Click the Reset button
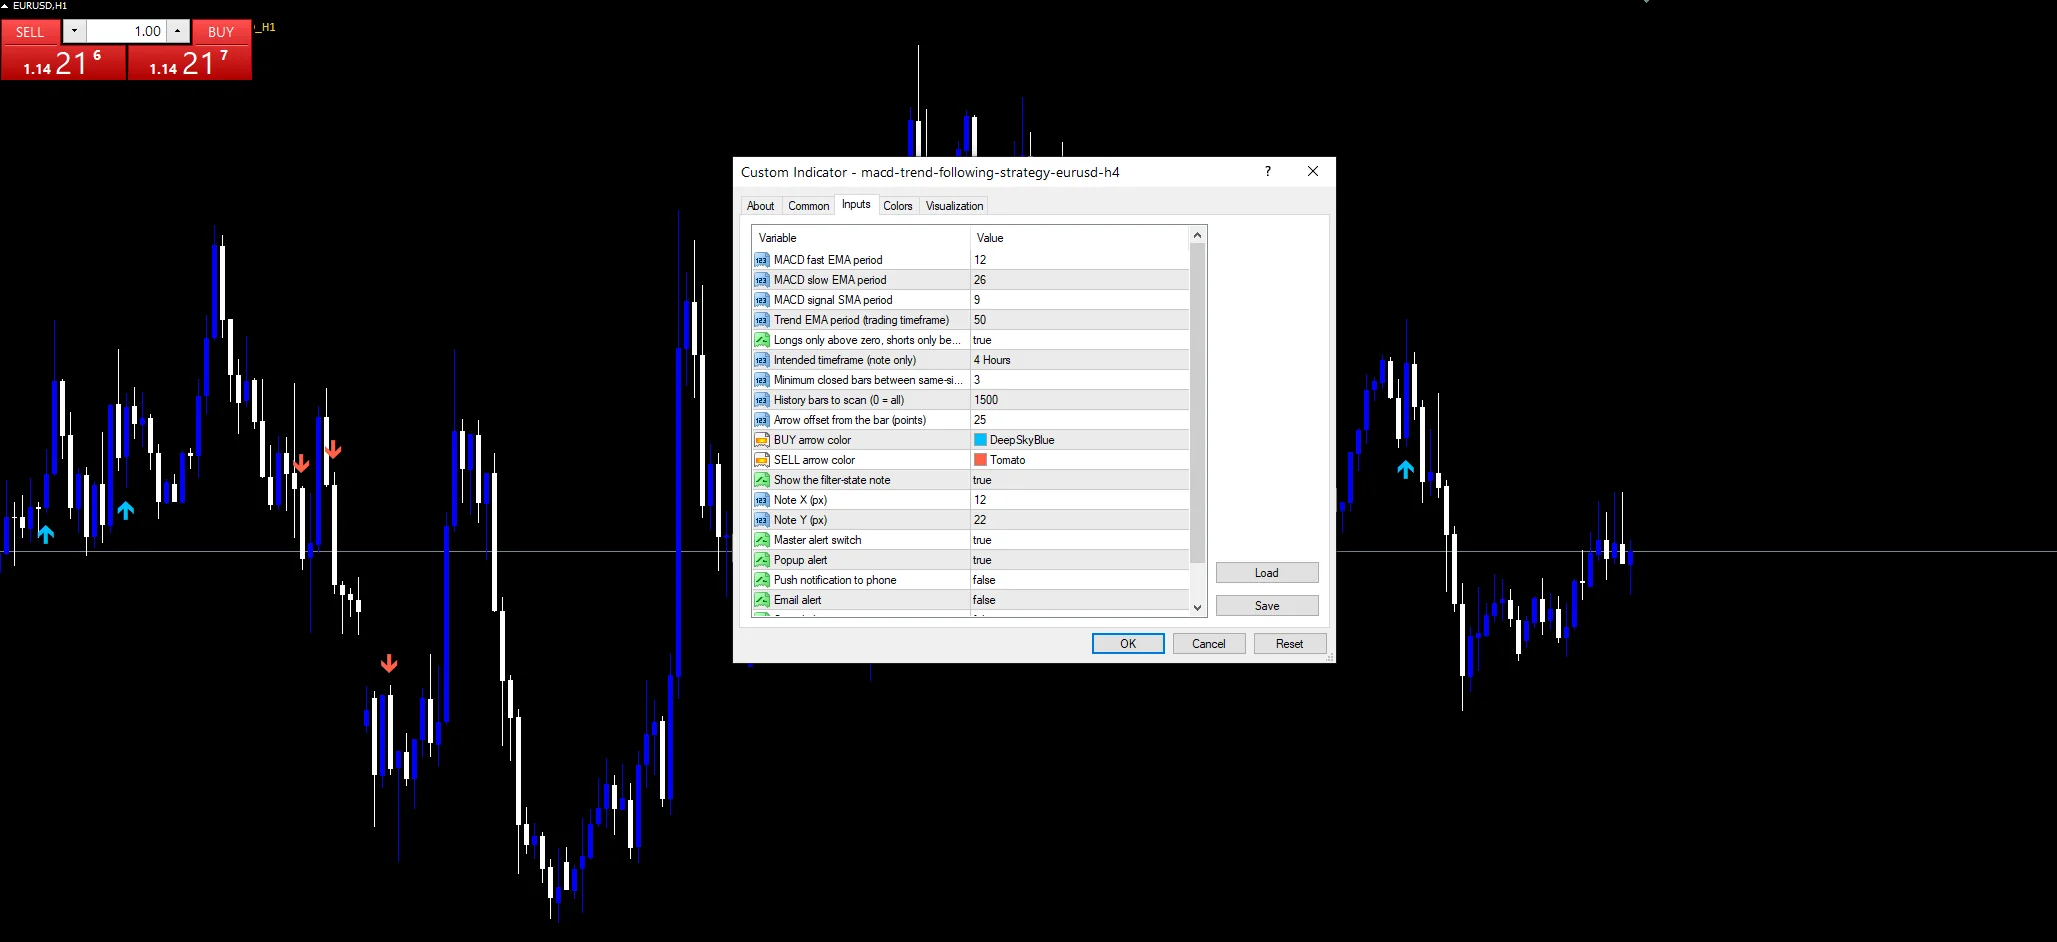 point(1290,644)
